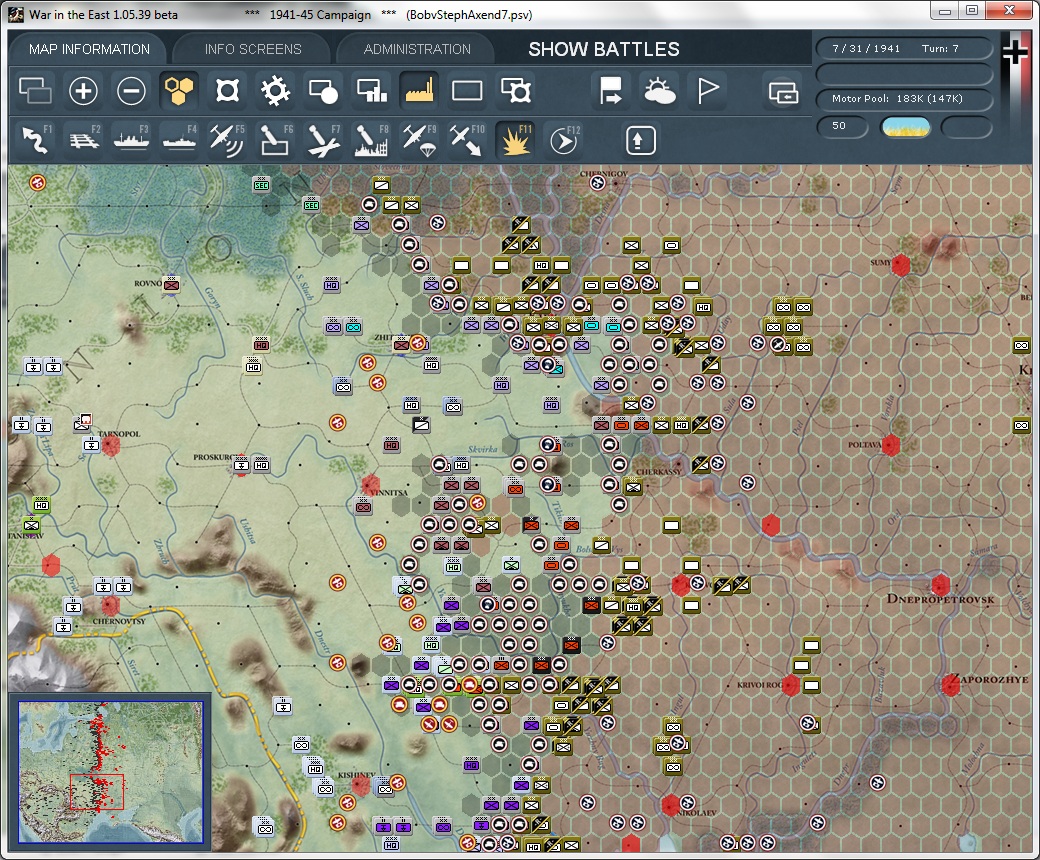Select the Sumy city hex
This screenshot has height=860, width=1040.
[x=900, y=265]
